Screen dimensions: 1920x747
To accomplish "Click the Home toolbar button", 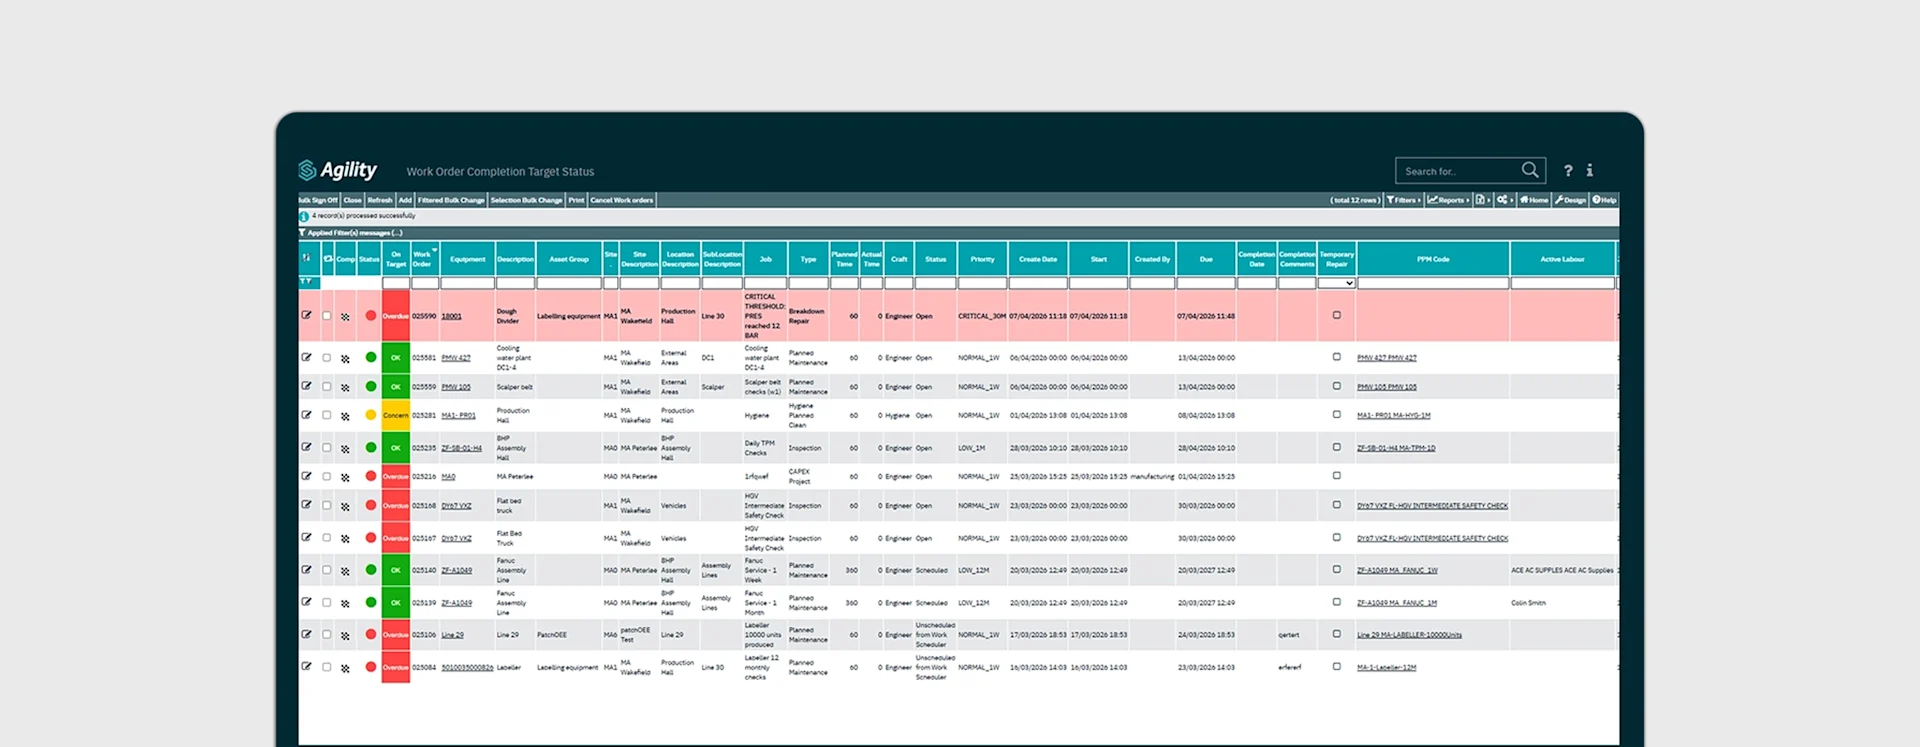I will [x=1534, y=200].
